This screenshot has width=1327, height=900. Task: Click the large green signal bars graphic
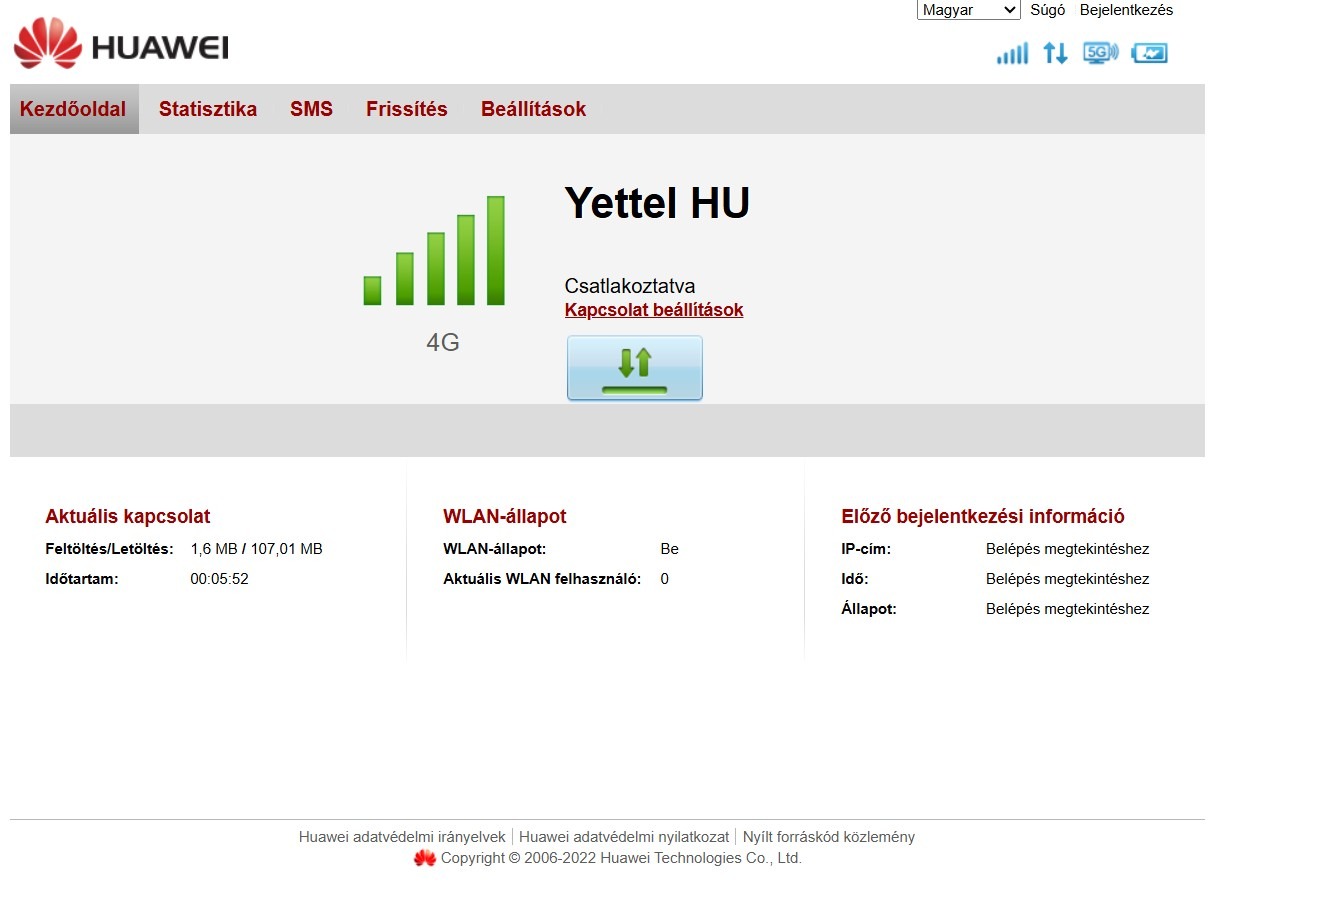[x=434, y=250]
